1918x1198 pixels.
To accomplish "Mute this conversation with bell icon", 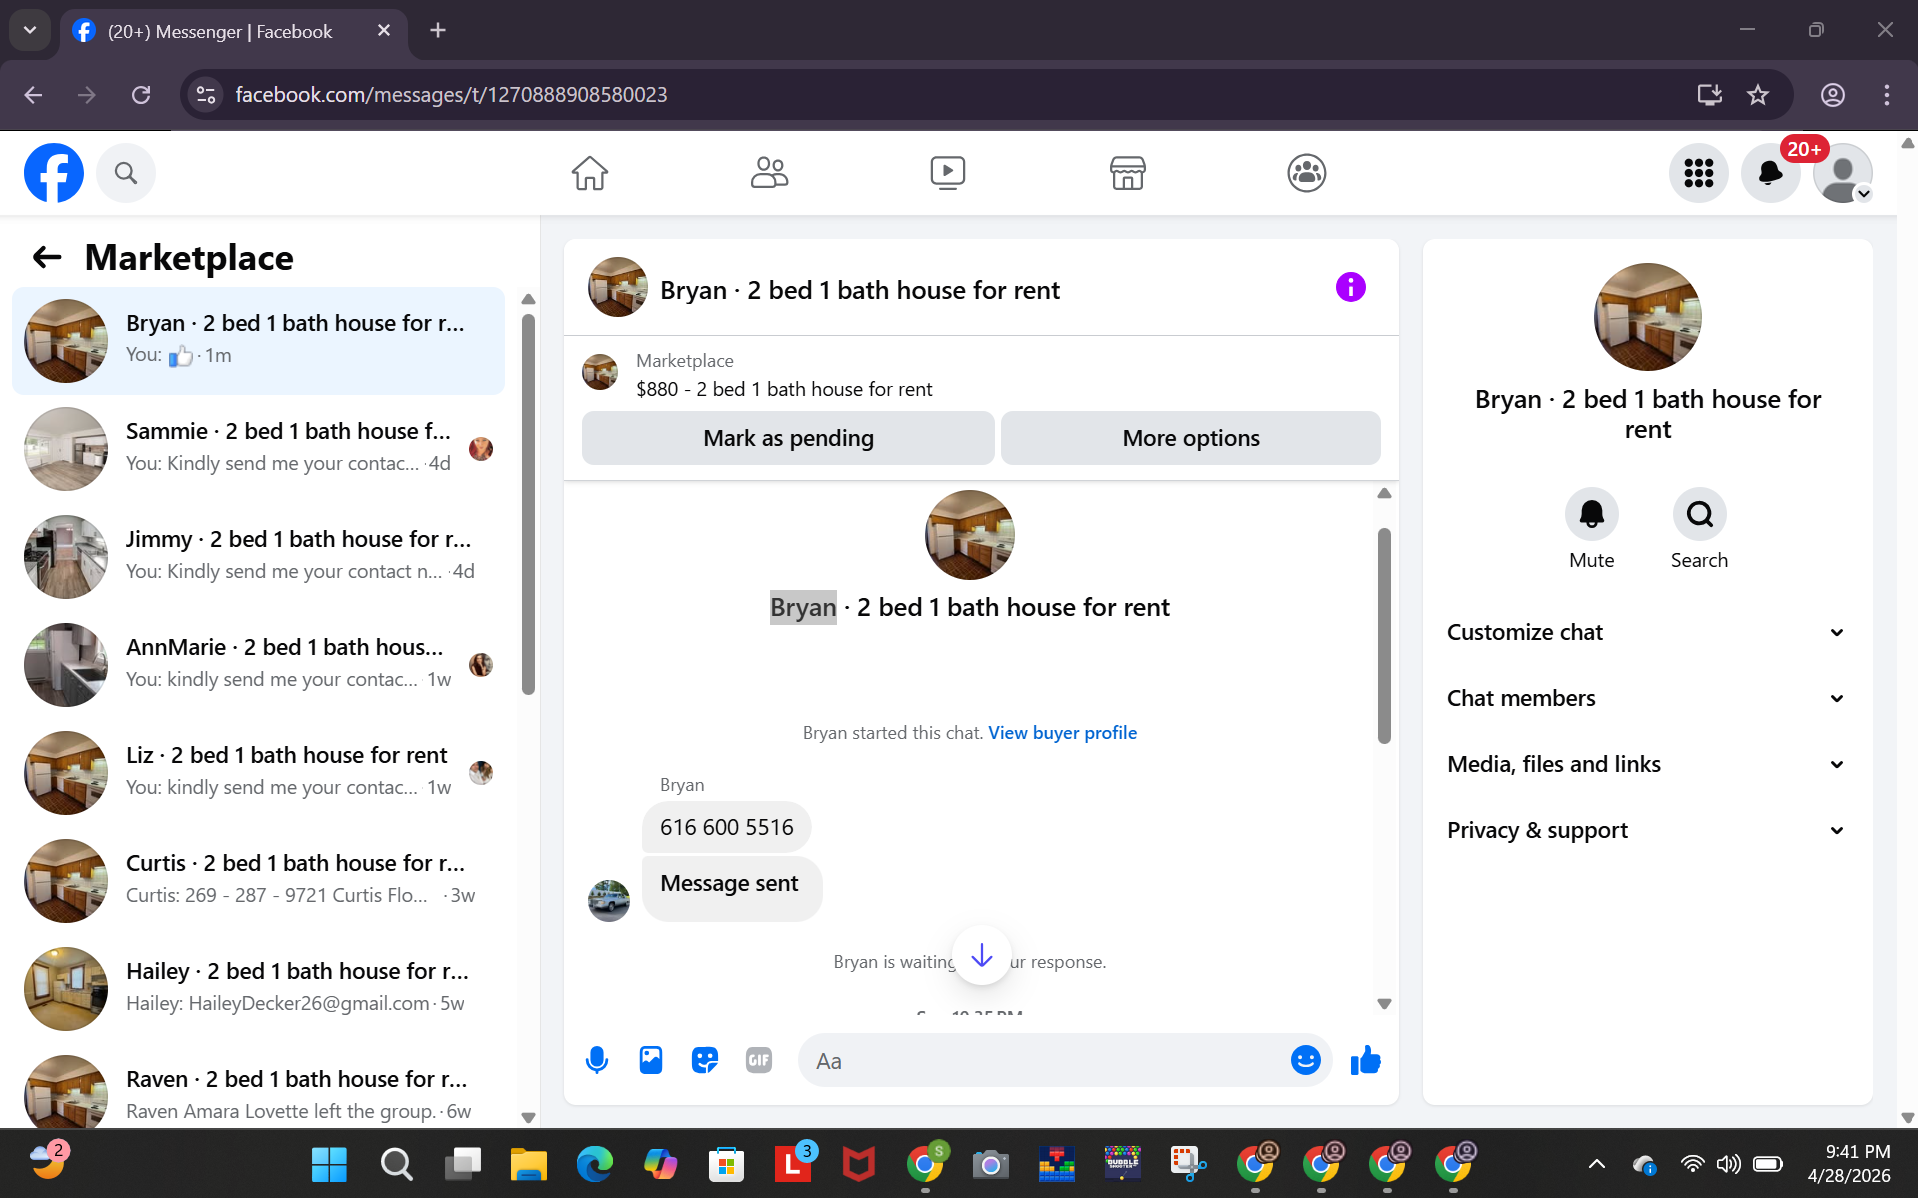I will pos(1591,514).
